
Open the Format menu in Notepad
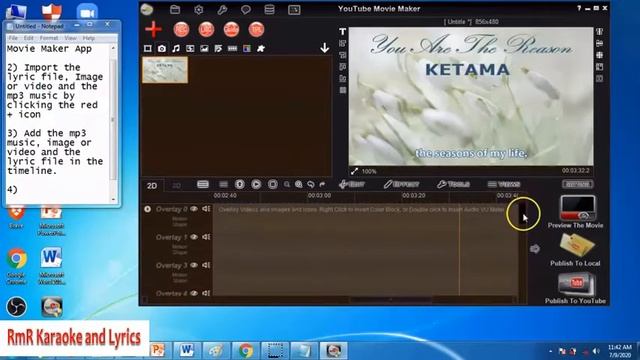(x=49, y=38)
